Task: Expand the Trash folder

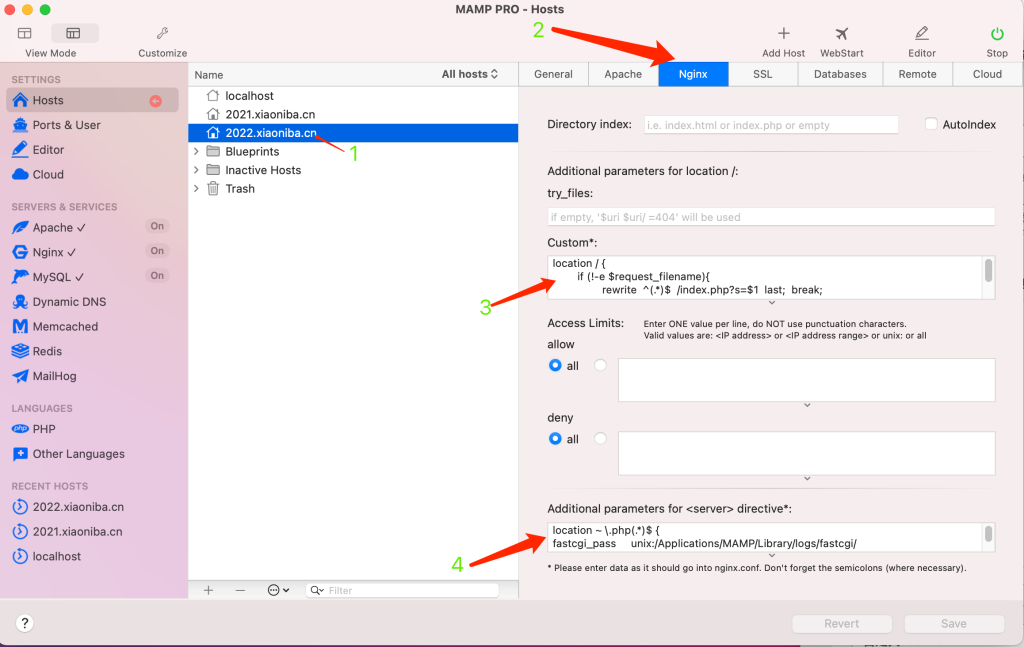Action: (197, 189)
